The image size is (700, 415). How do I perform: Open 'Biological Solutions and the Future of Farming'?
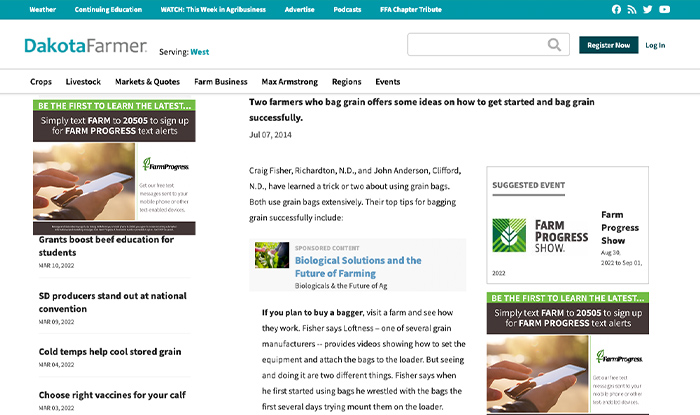point(358,267)
